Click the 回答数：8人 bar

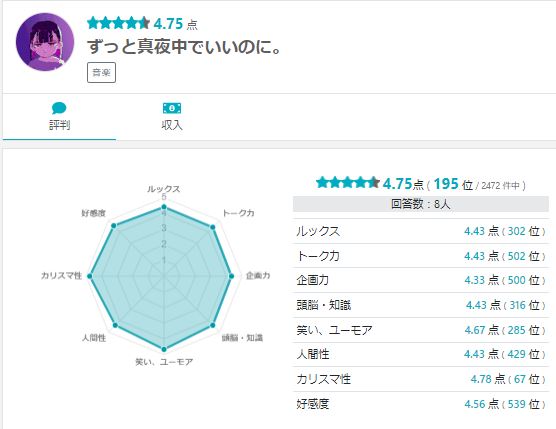click(x=421, y=204)
